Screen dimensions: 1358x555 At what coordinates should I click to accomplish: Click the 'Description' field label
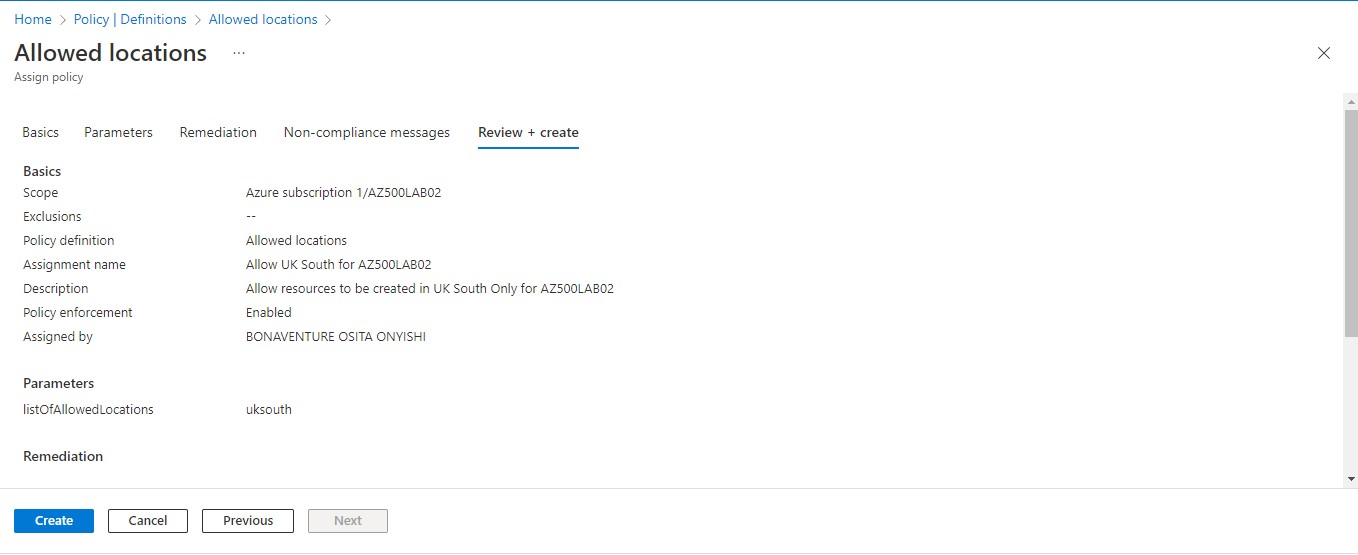click(x=56, y=289)
